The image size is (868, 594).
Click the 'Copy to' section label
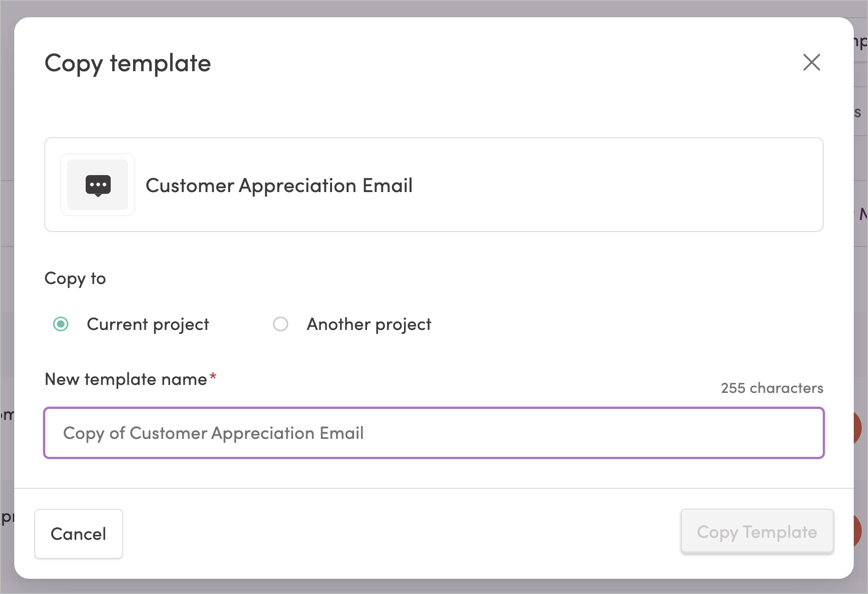pos(75,278)
